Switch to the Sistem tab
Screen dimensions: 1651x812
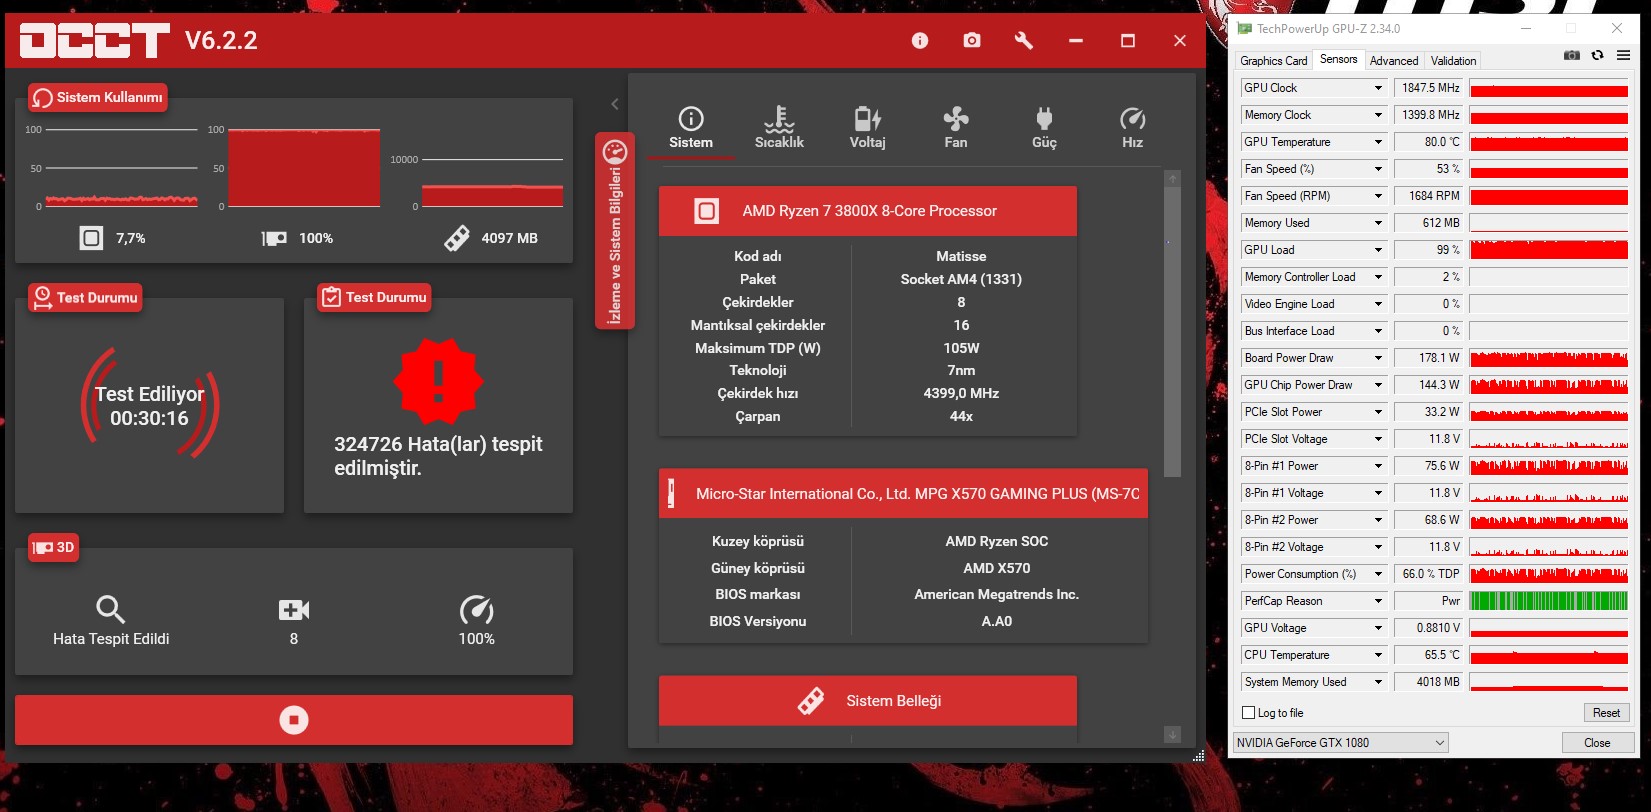tap(691, 128)
